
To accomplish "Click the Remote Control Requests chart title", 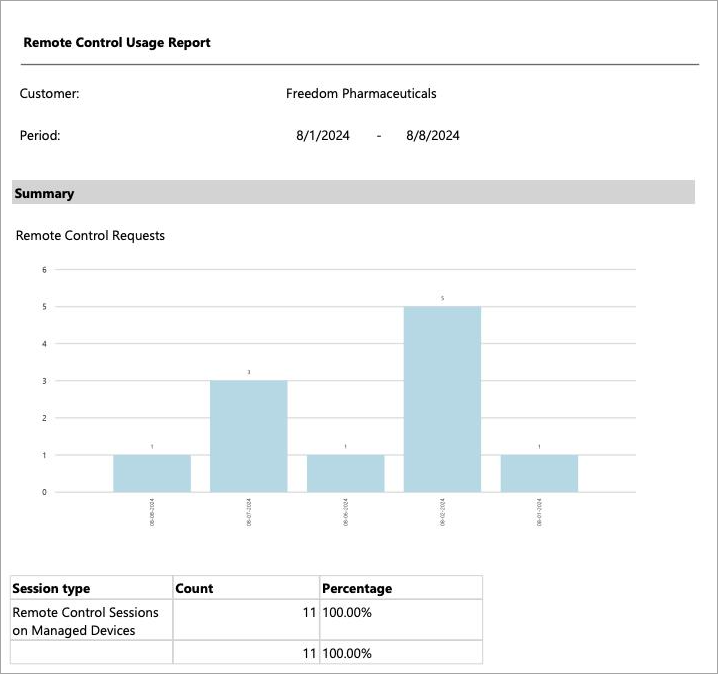I will pyautogui.click(x=90, y=236).
